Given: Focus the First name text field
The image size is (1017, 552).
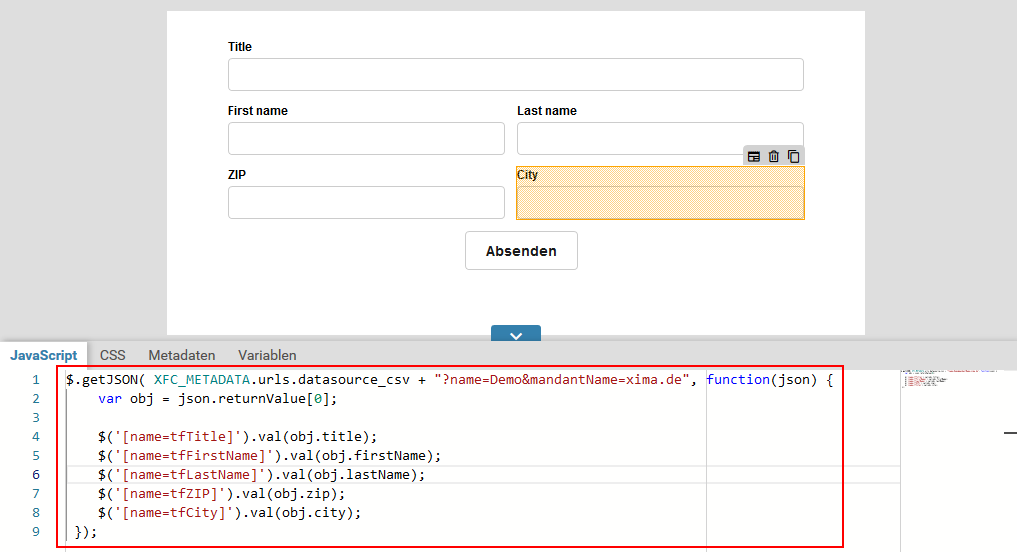Looking at the screenshot, I should [x=366, y=139].
